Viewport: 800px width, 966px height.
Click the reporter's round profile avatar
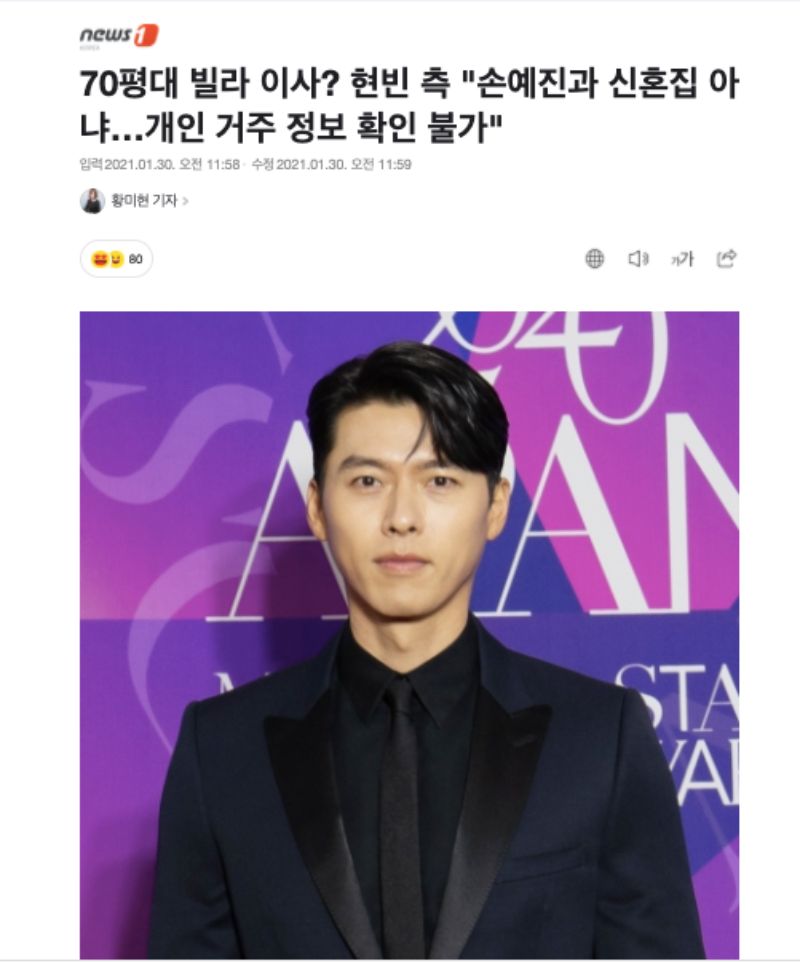(92, 201)
